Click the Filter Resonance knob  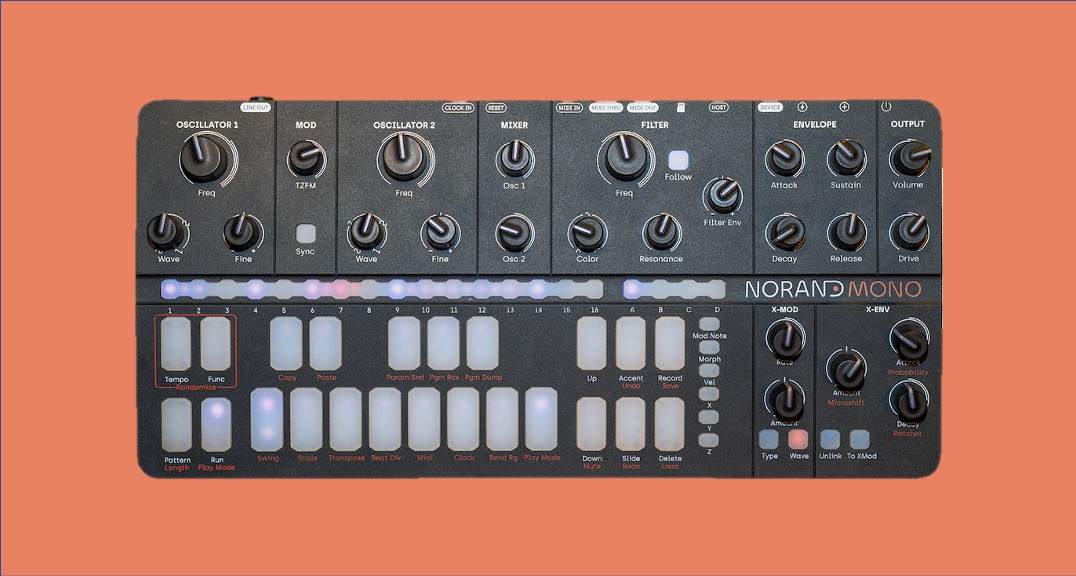pyautogui.click(x=660, y=231)
